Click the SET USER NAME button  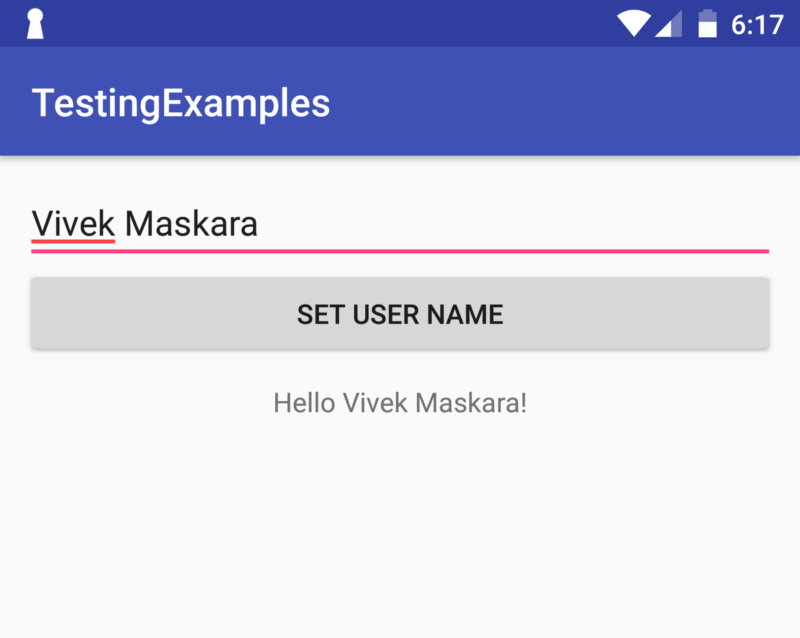pos(400,313)
